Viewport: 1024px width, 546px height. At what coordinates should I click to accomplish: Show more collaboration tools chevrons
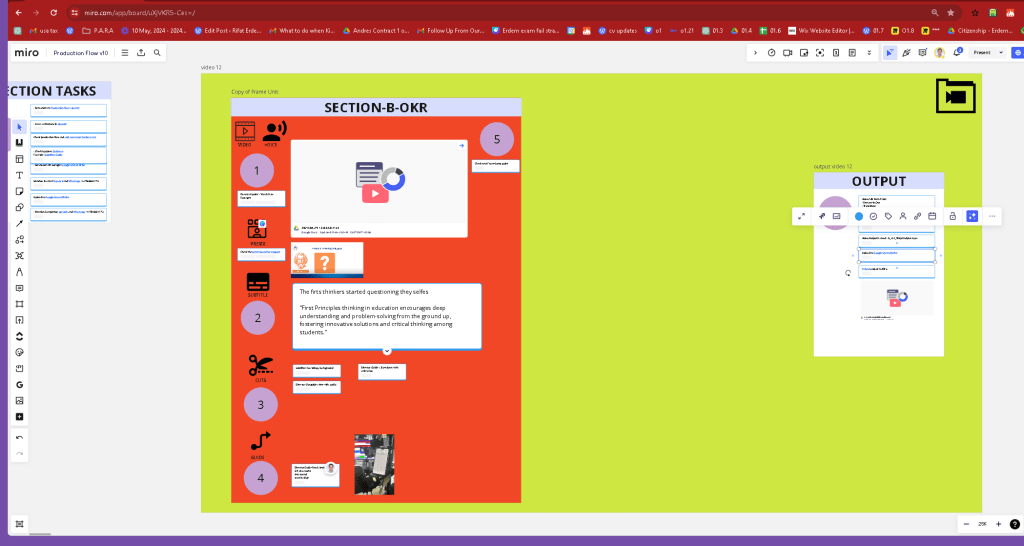(869, 53)
